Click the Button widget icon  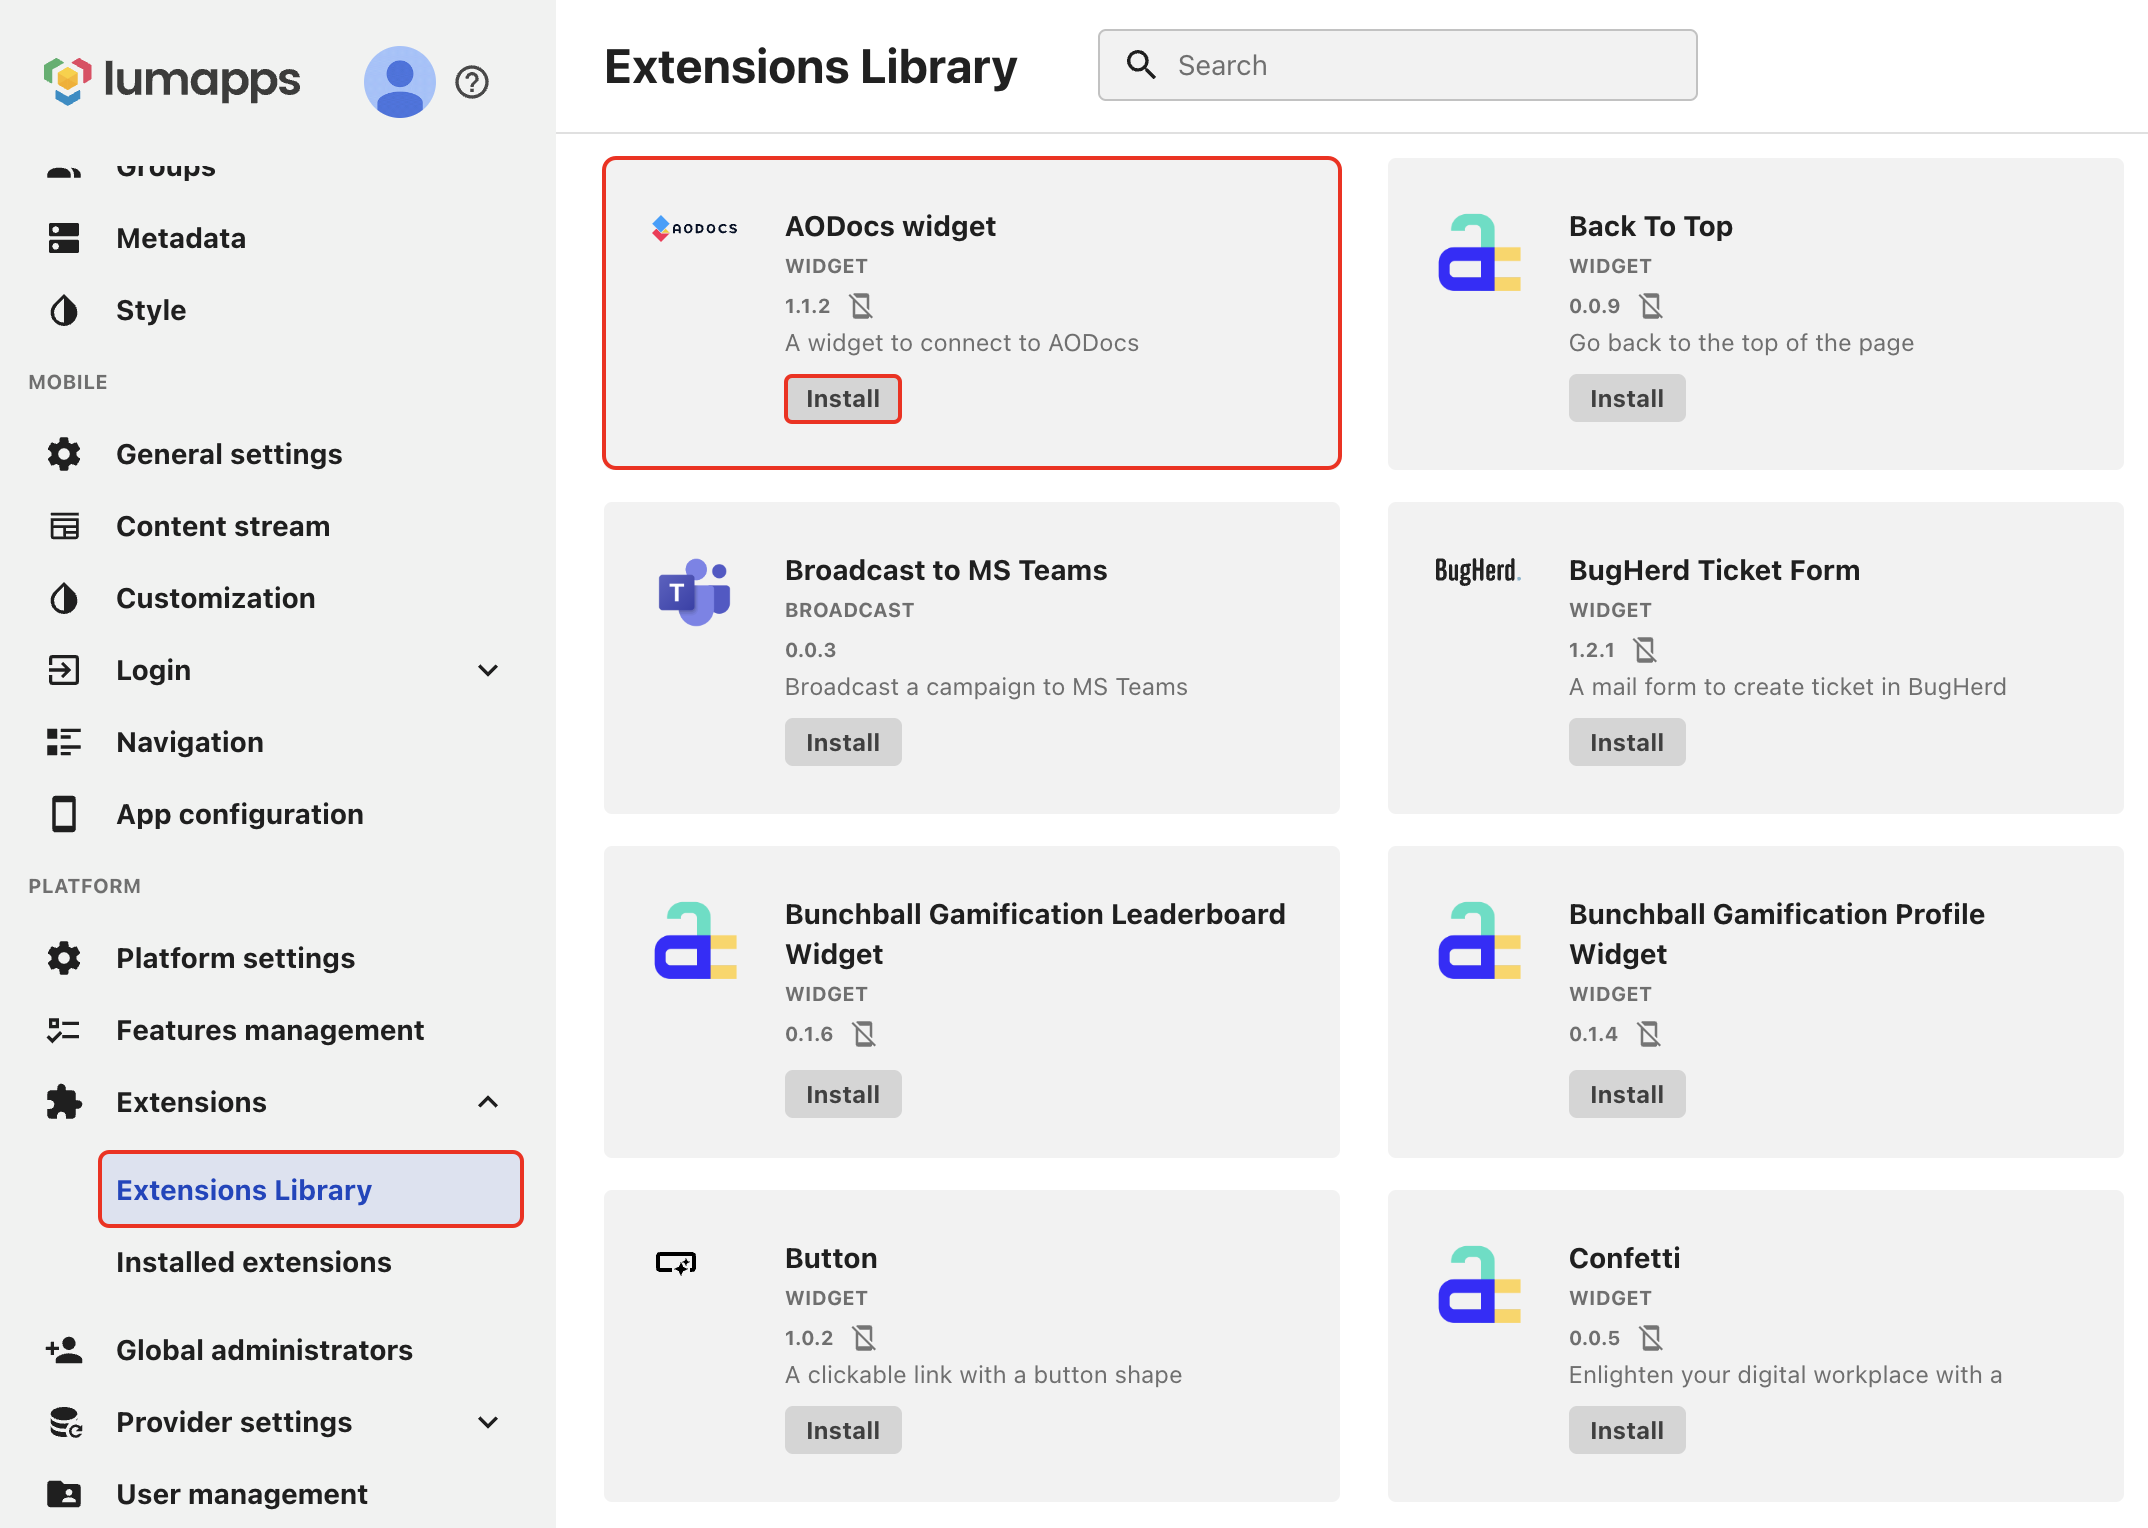point(676,1263)
